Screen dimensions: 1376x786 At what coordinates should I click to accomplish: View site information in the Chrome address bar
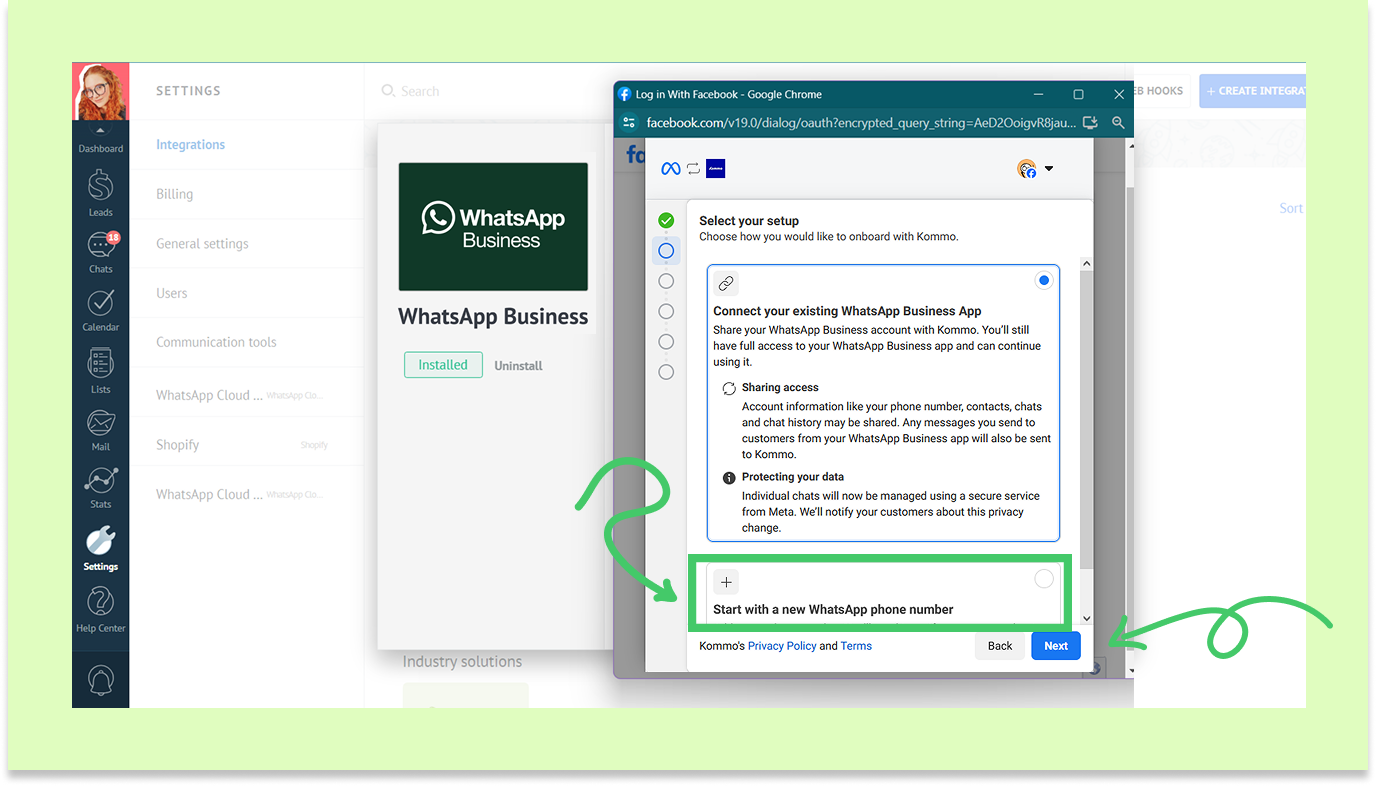[629, 123]
